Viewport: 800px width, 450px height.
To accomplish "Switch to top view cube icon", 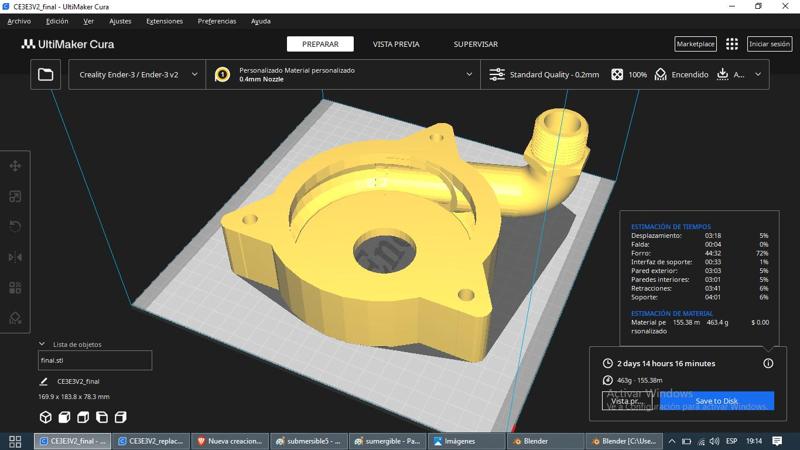I will tap(83, 417).
